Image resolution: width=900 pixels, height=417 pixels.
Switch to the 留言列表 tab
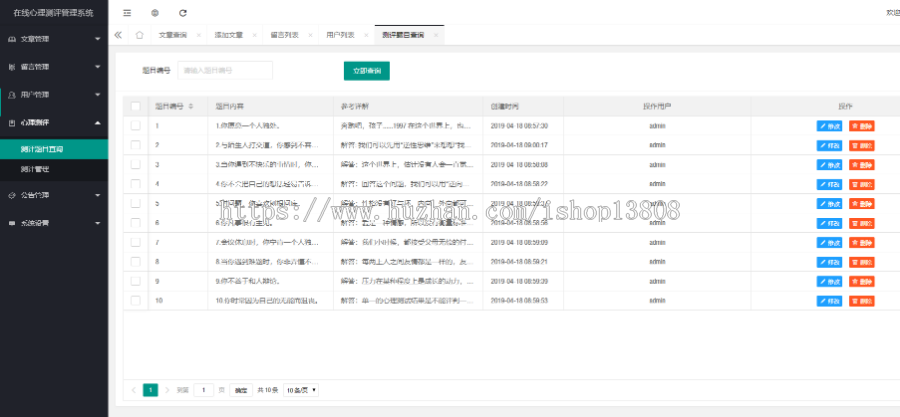pyautogui.click(x=284, y=35)
